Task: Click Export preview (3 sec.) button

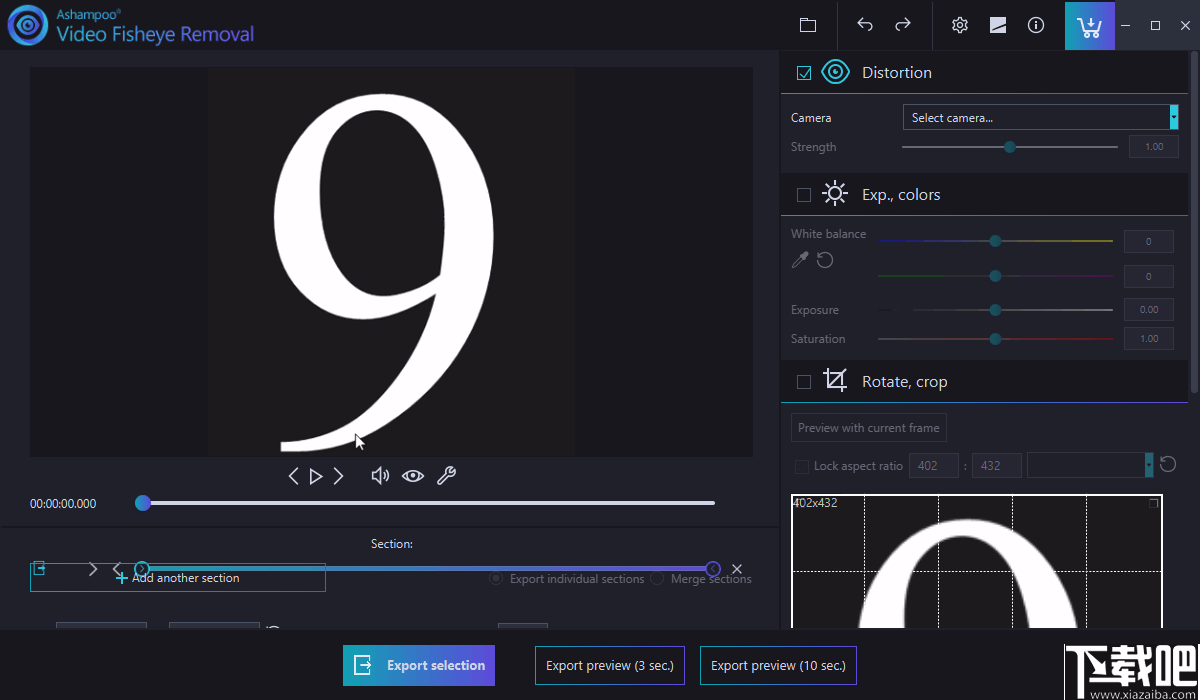Action: pos(610,665)
